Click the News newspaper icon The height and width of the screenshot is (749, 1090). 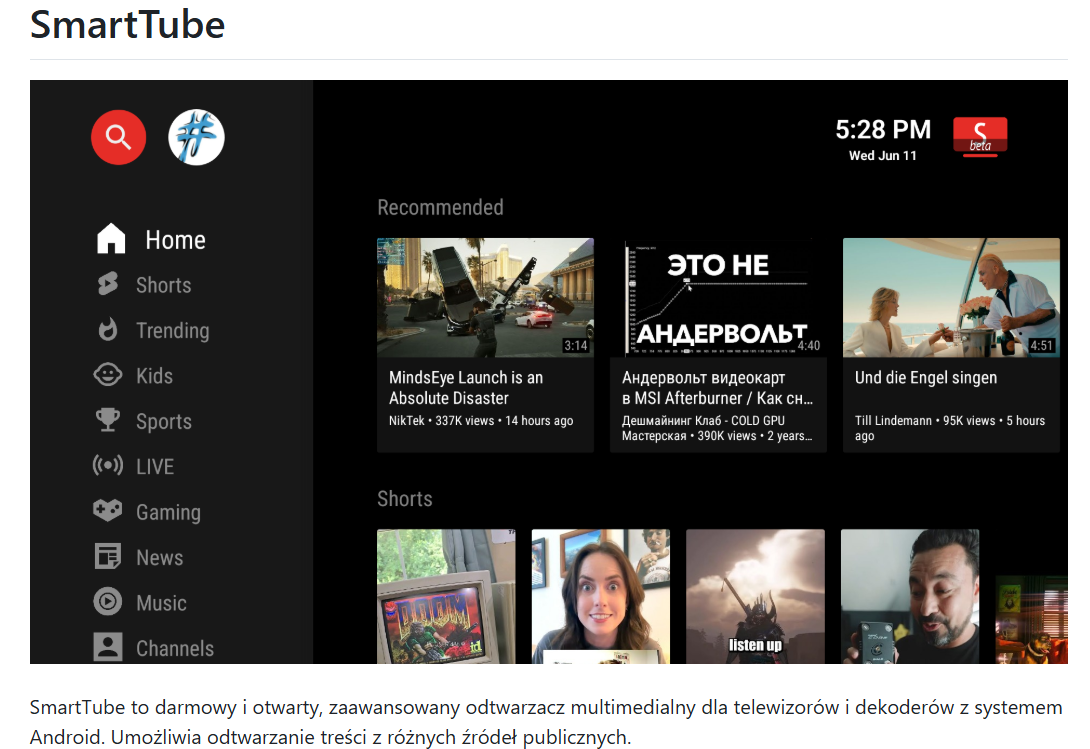click(108, 556)
